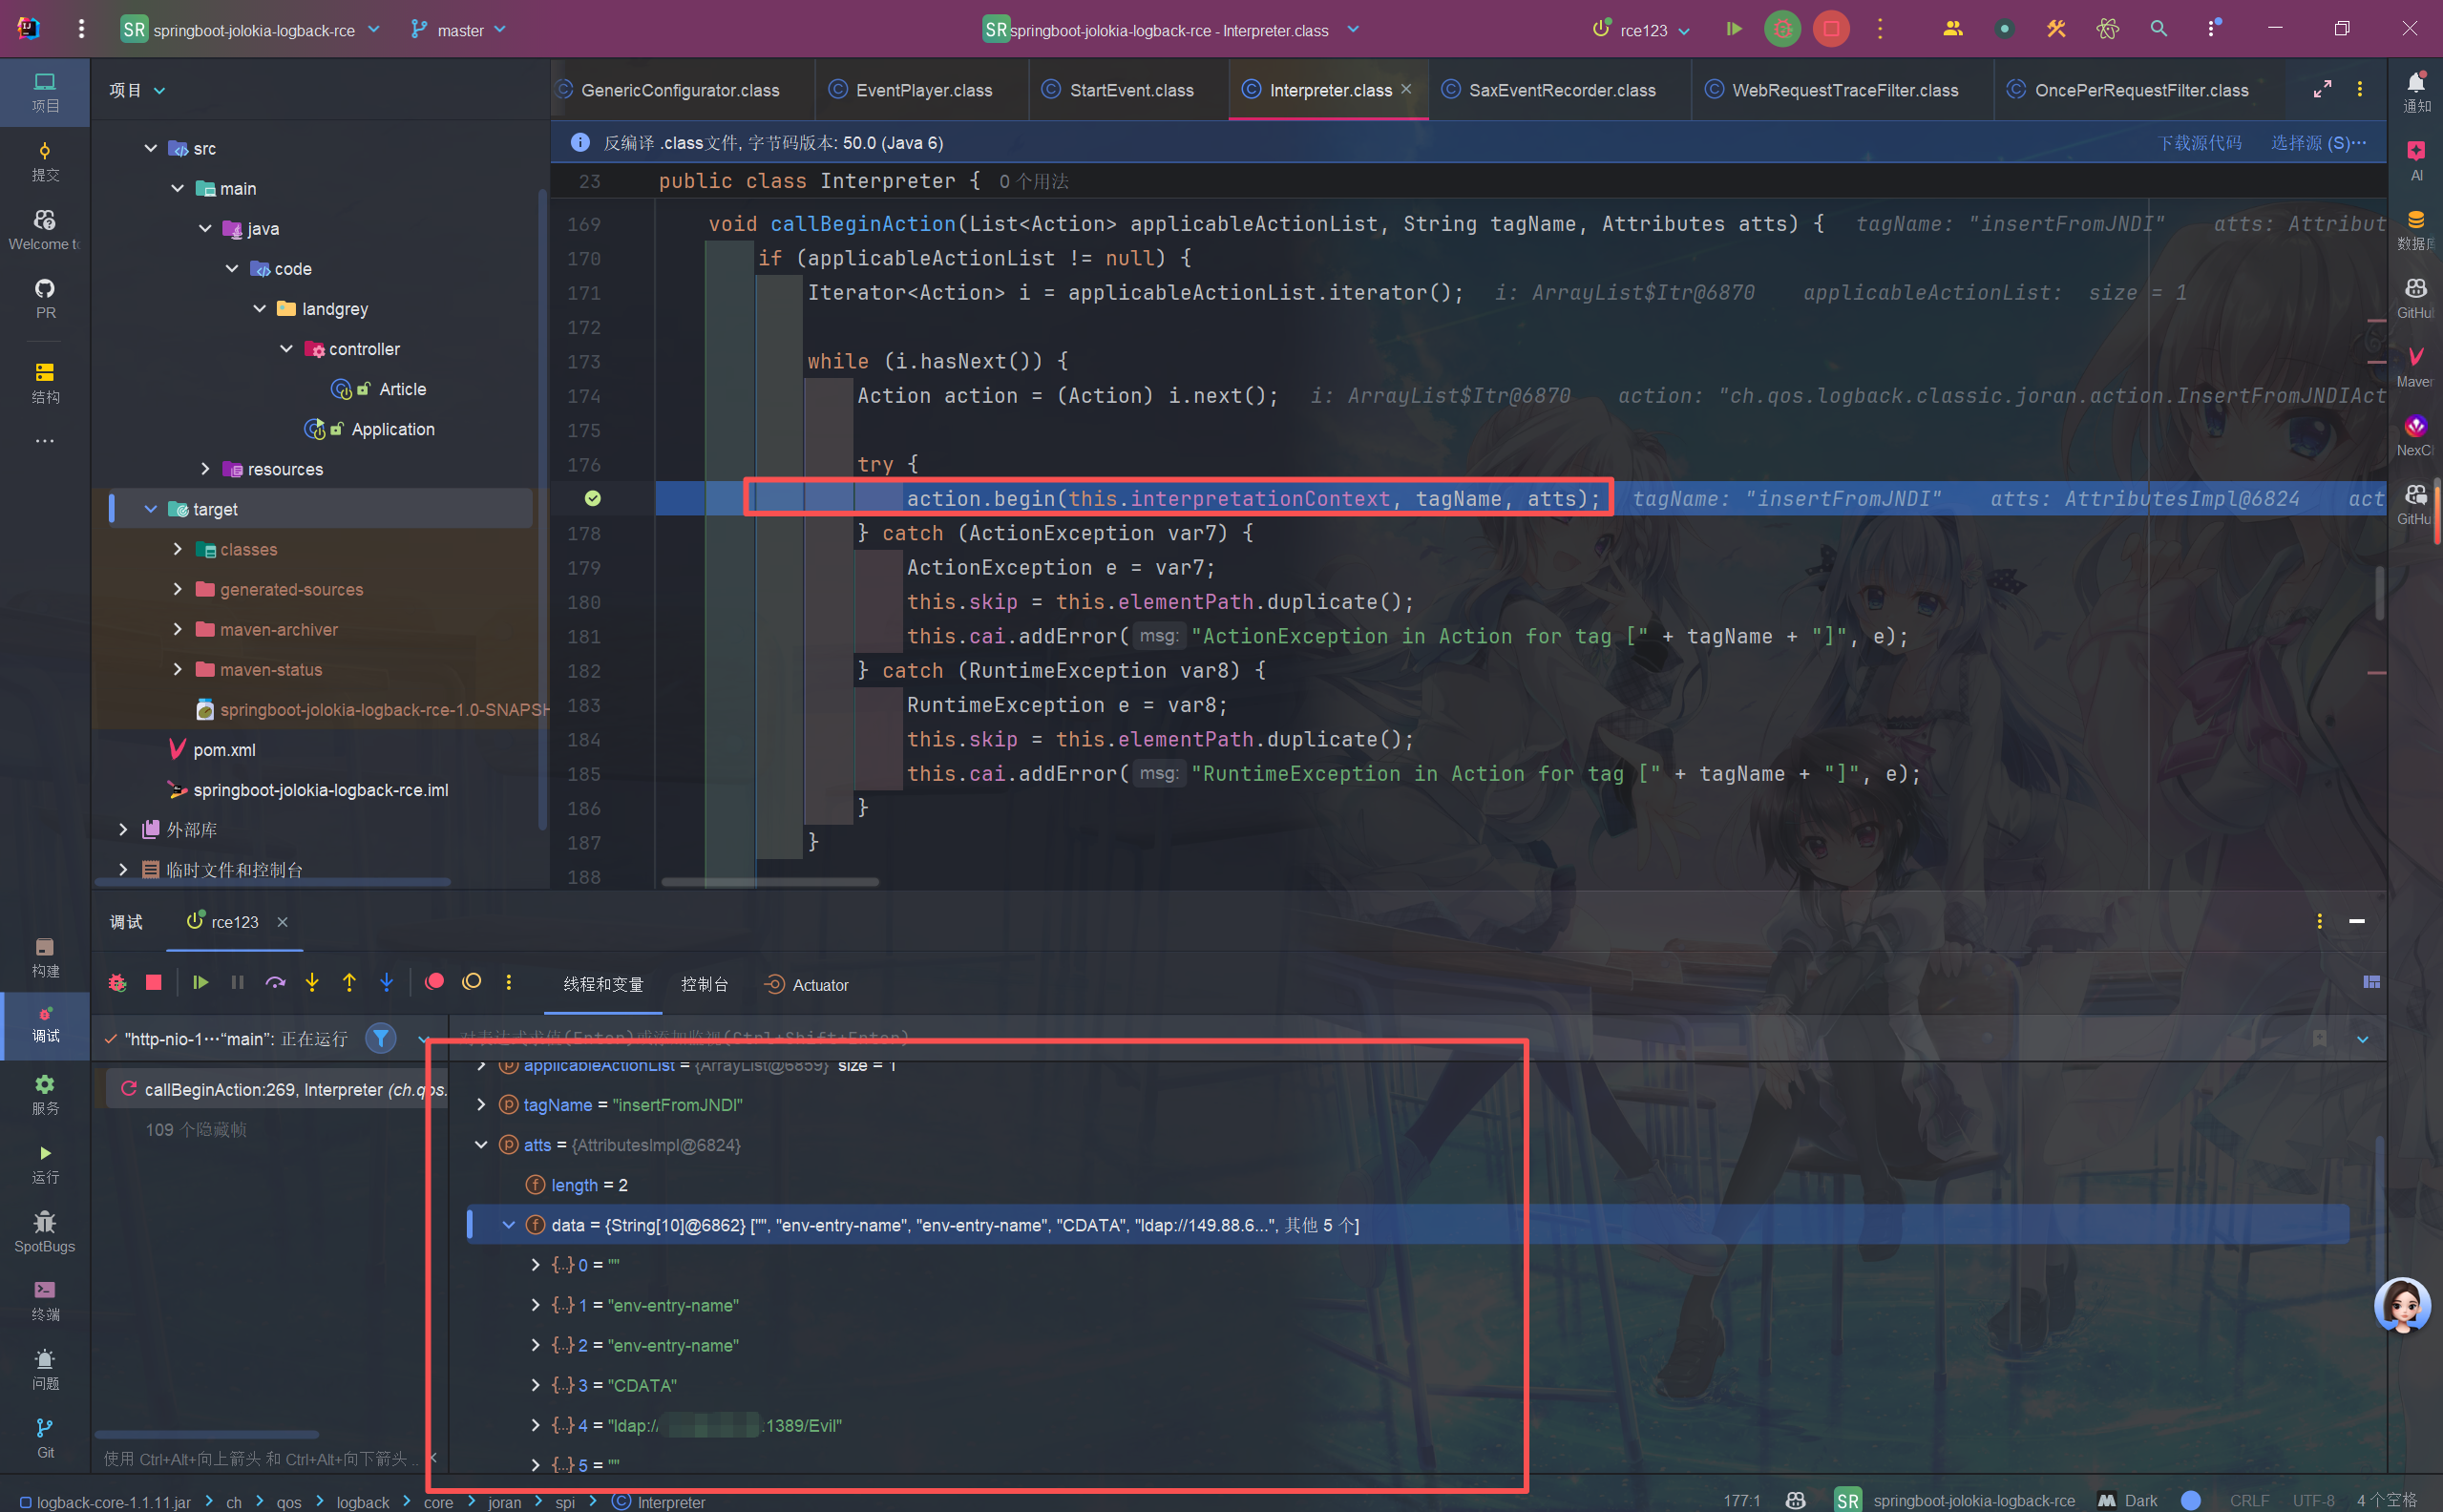This screenshot has height=1512, width=2443.
Task: Click the 选择源 choose sources link
Action: [x=2317, y=143]
